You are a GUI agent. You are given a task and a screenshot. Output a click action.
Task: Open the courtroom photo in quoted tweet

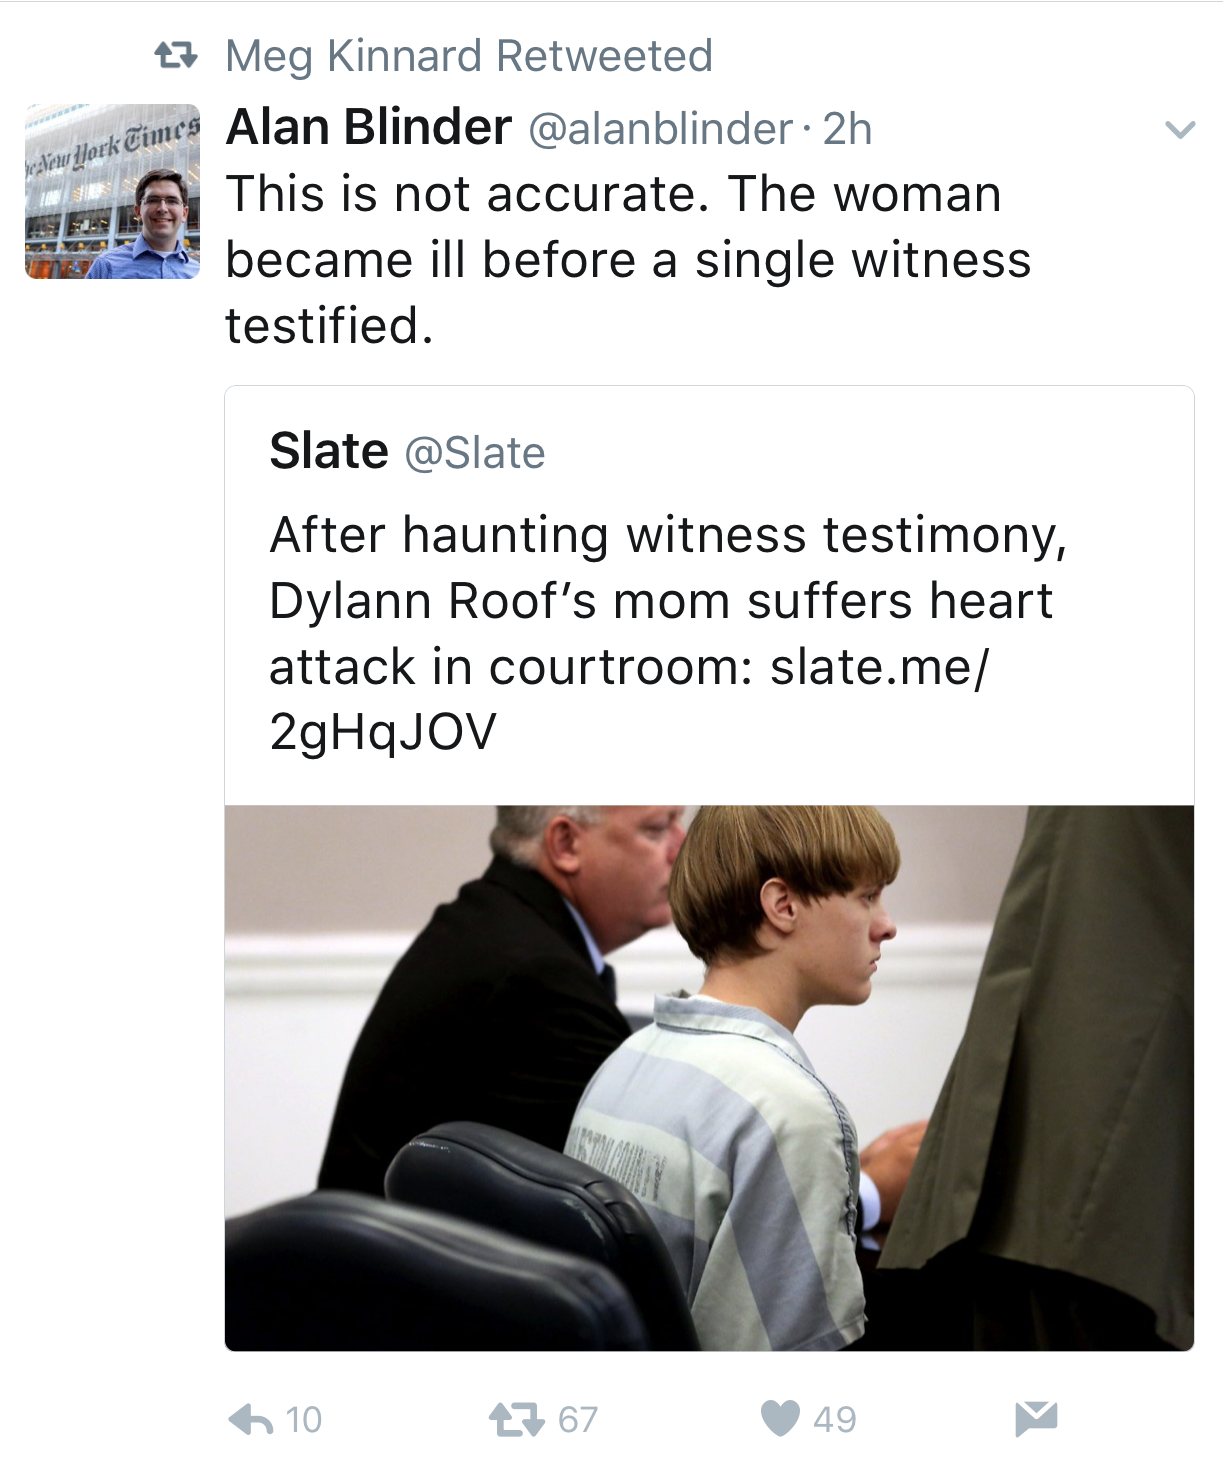[x=709, y=1078]
